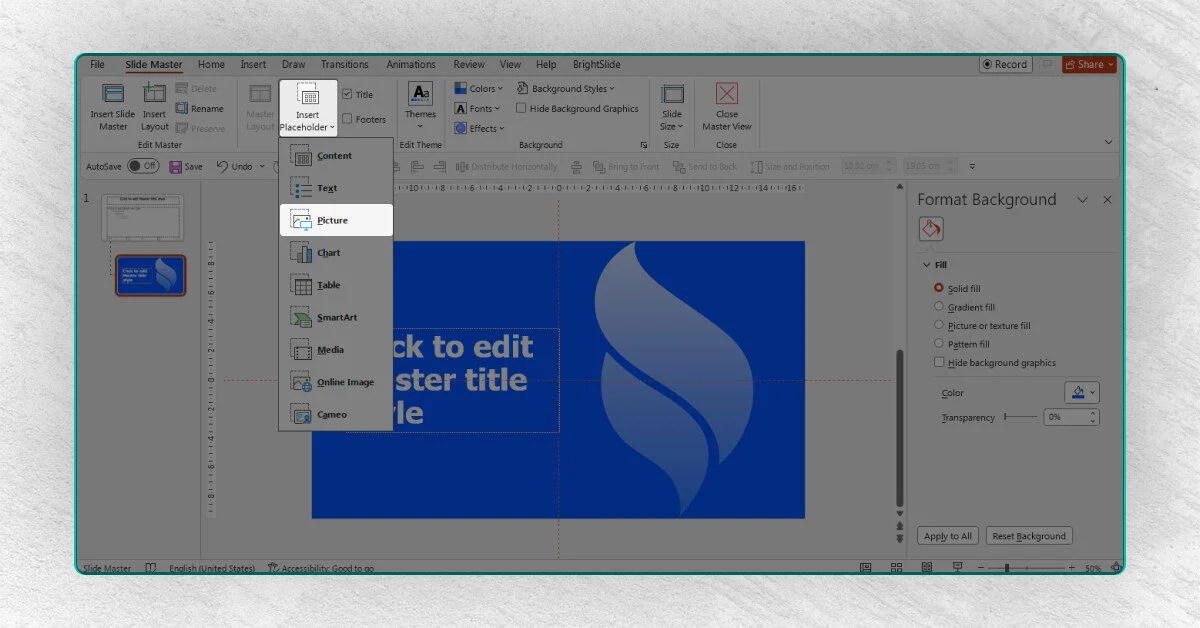Image resolution: width=1200 pixels, height=628 pixels.
Task: Select the Gradient fill radio button
Action: point(938,307)
